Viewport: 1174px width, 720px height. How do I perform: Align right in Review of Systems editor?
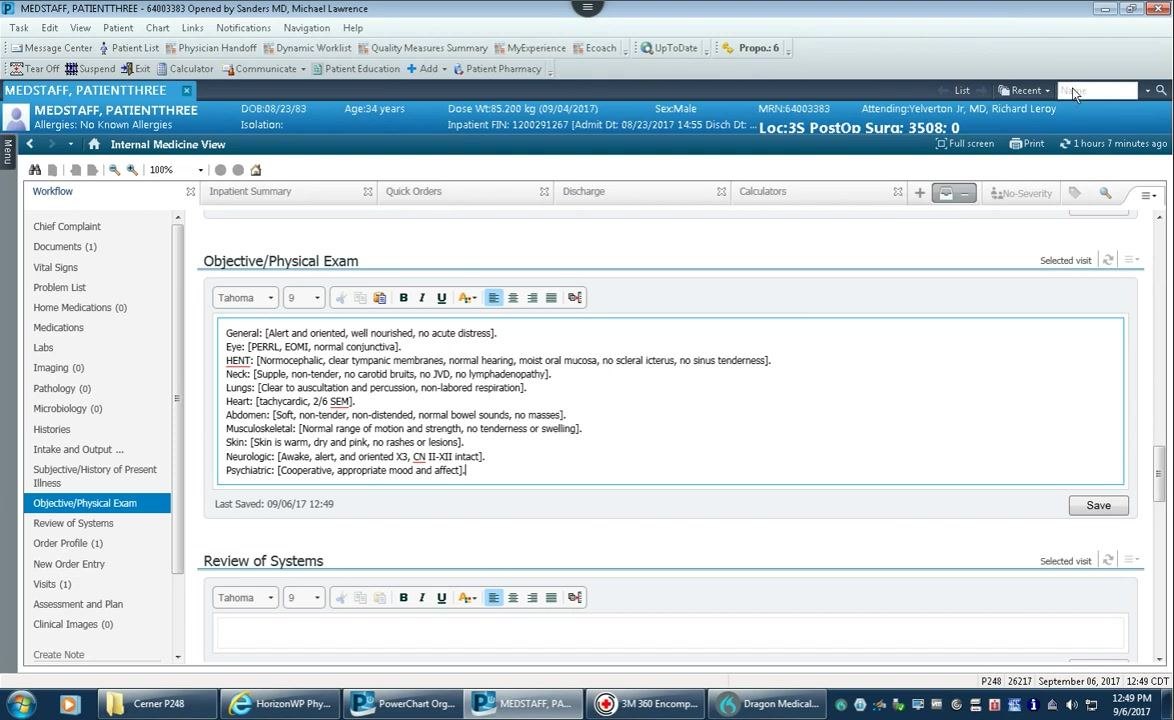[x=532, y=597]
